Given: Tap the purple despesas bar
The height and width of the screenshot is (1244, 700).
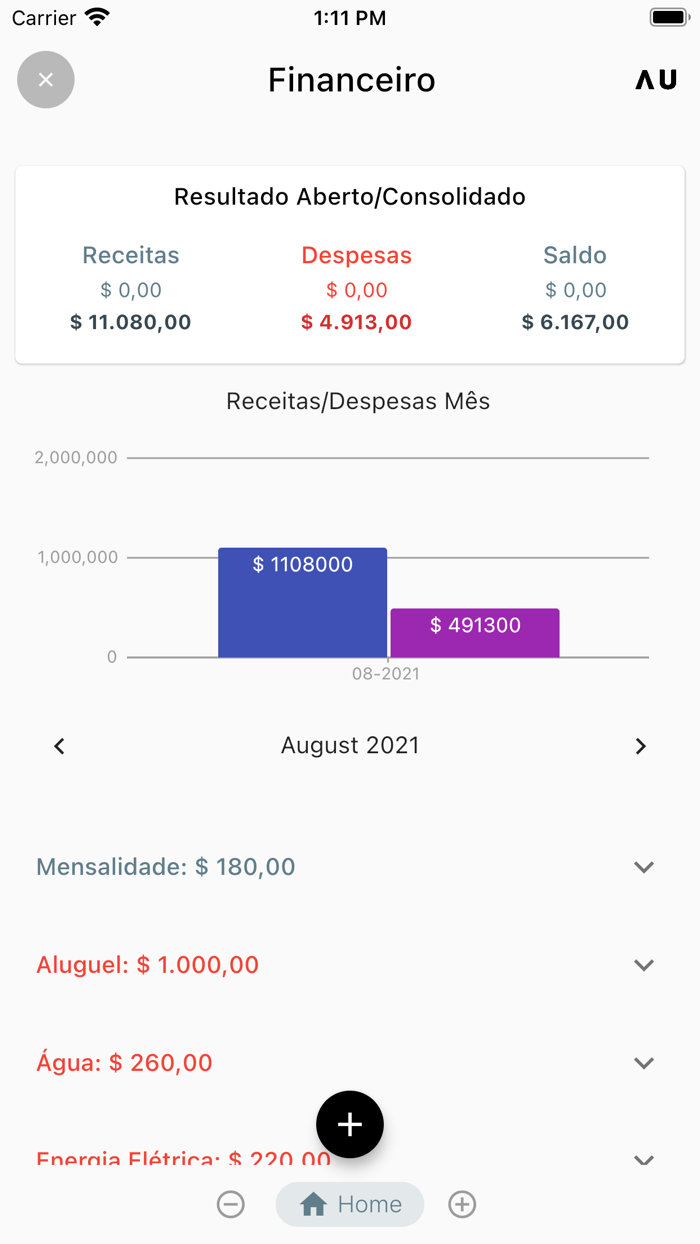Looking at the screenshot, I should pos(475,633).
